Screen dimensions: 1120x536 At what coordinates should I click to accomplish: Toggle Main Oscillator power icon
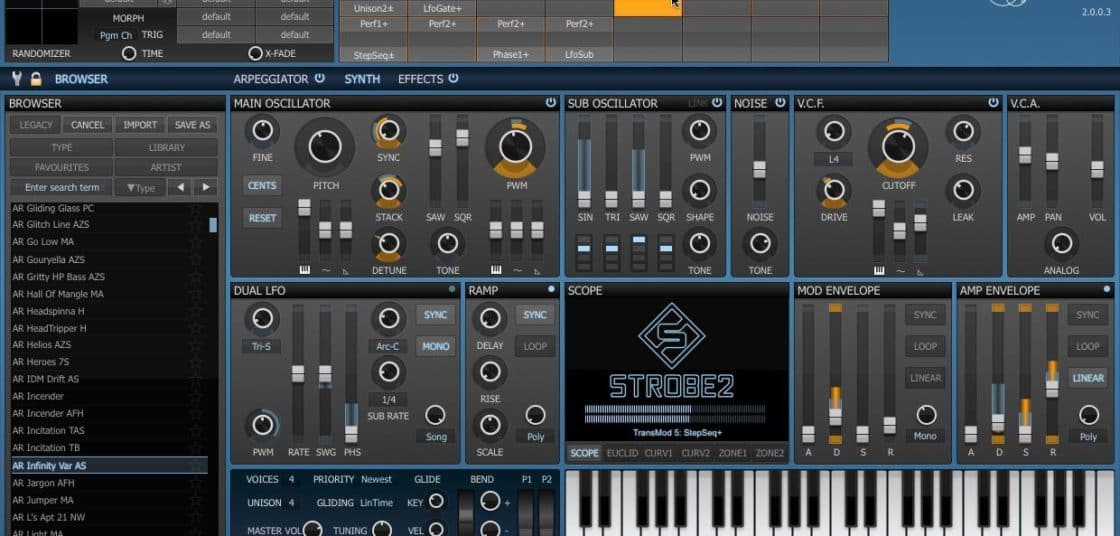[x=551, y=103]
